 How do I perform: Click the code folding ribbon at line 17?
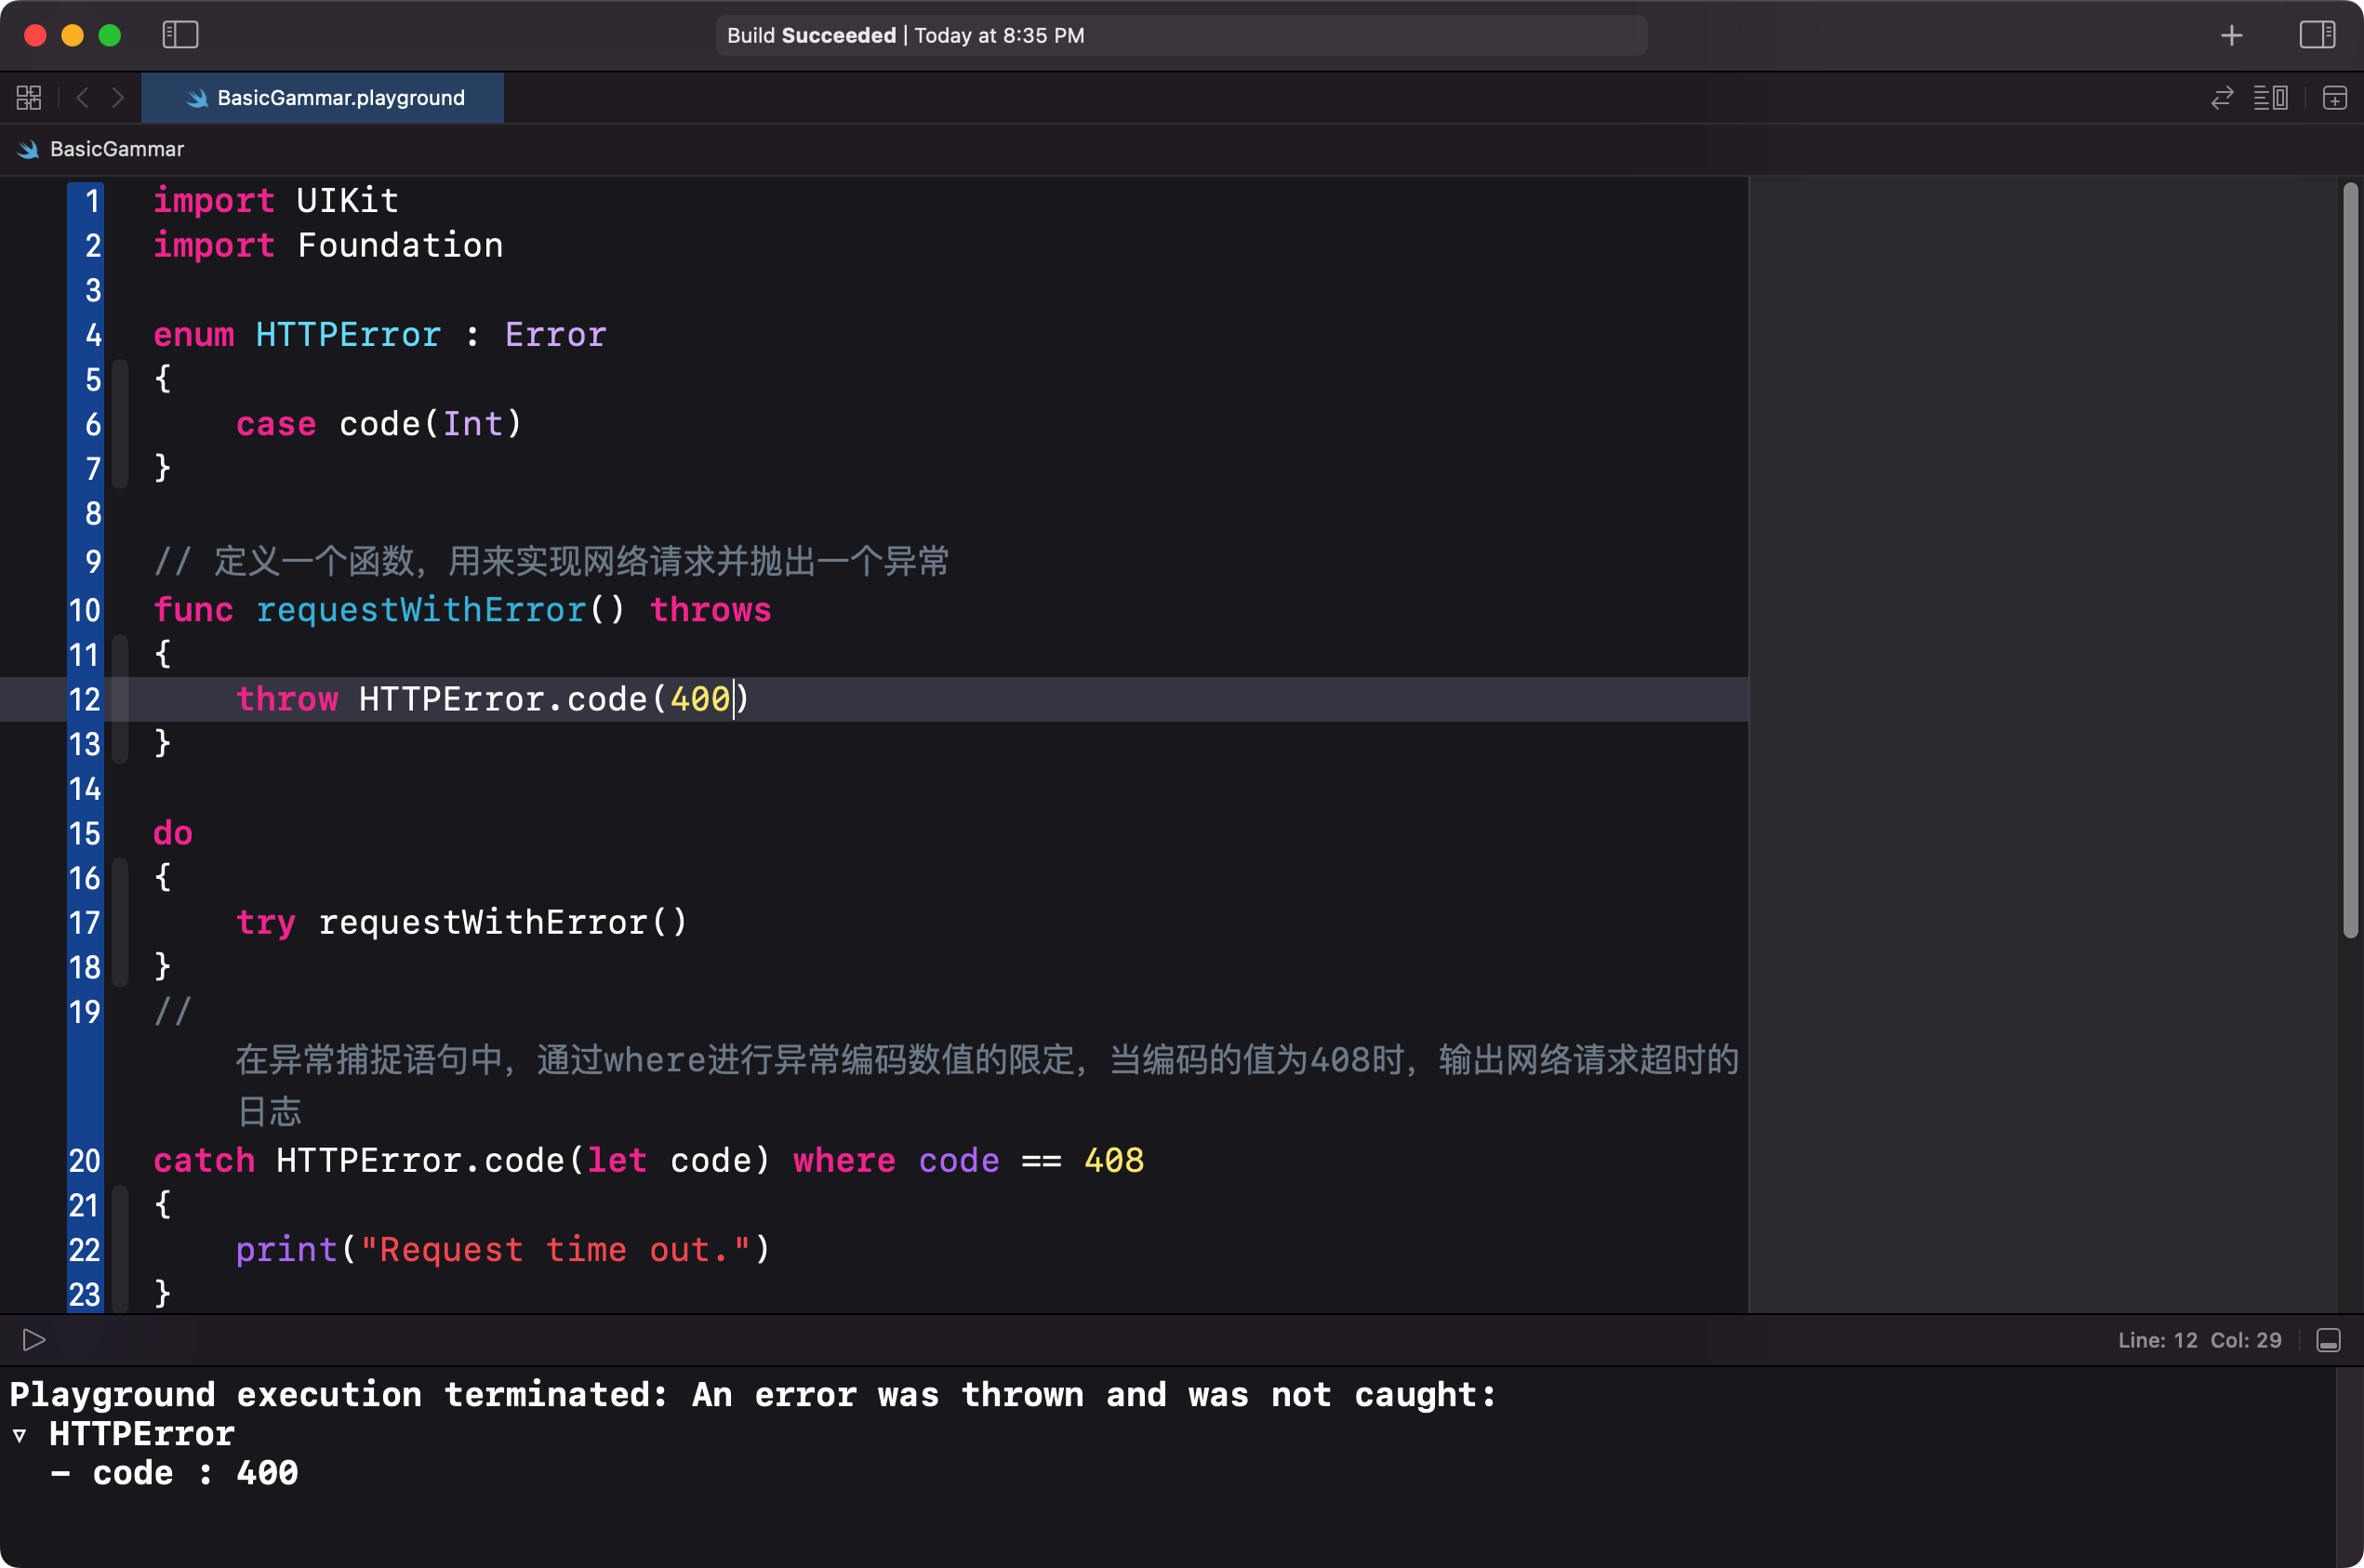coord(121,922)
